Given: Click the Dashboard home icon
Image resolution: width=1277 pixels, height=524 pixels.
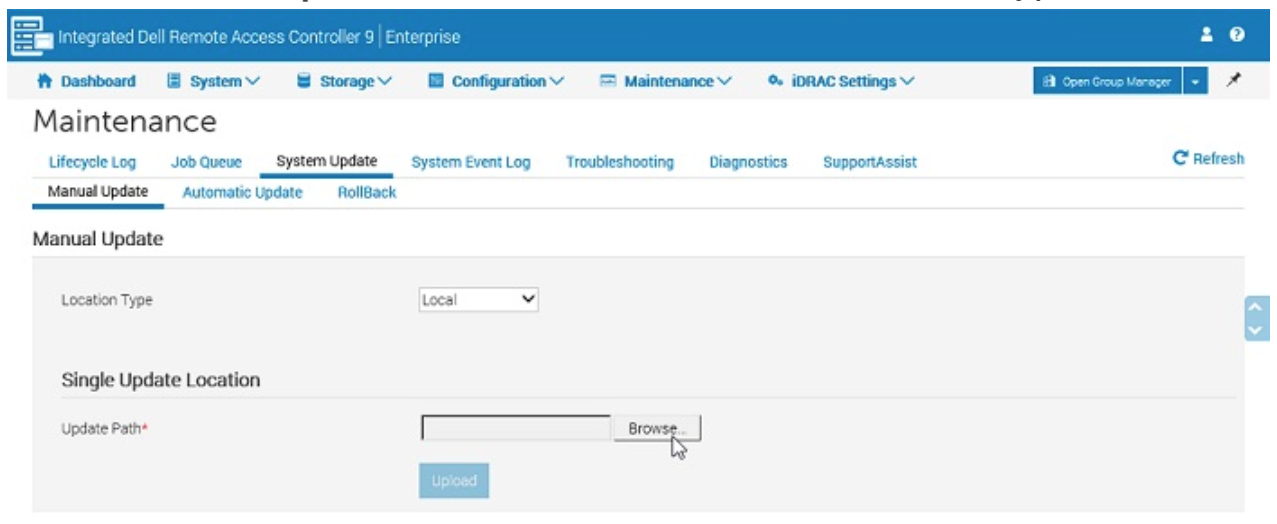Looking at the screenshot, I should click(x=44, y=81).
